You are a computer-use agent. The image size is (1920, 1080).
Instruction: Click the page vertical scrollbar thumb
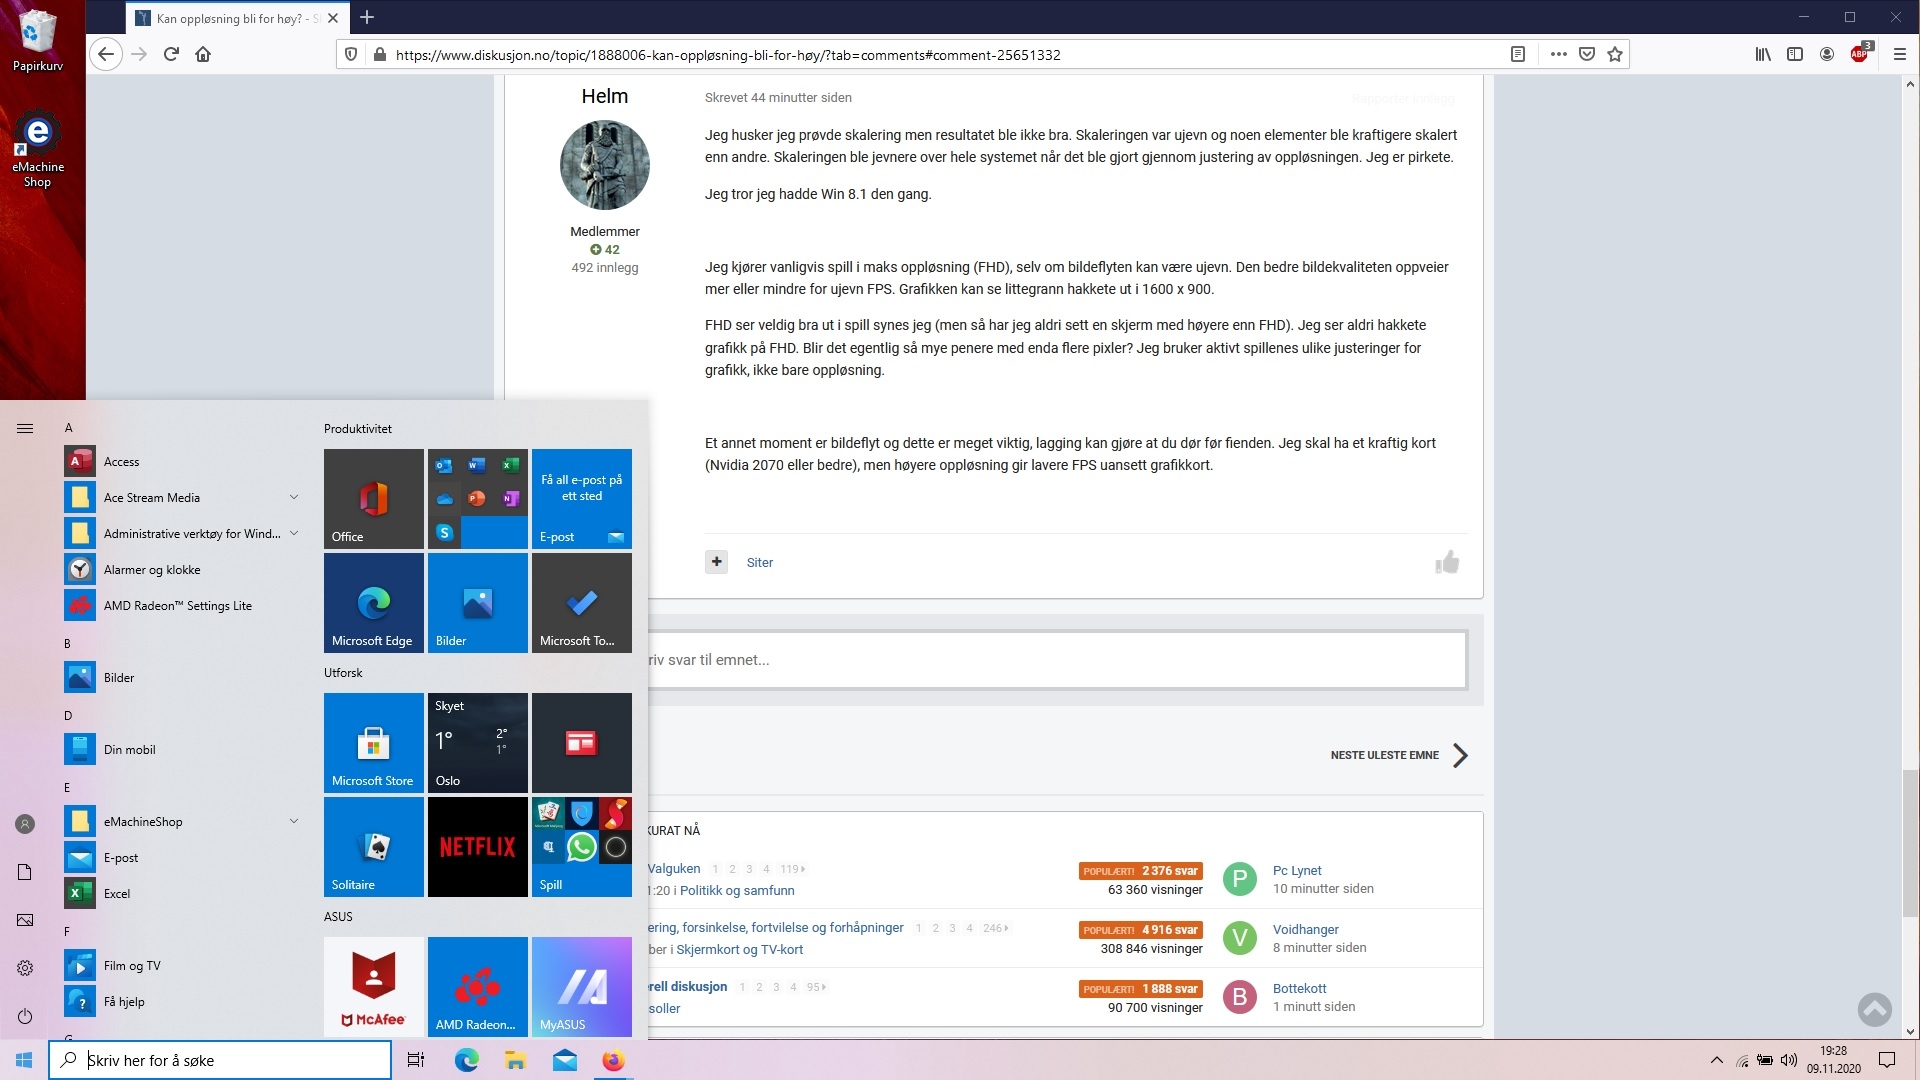(1910, 842)
